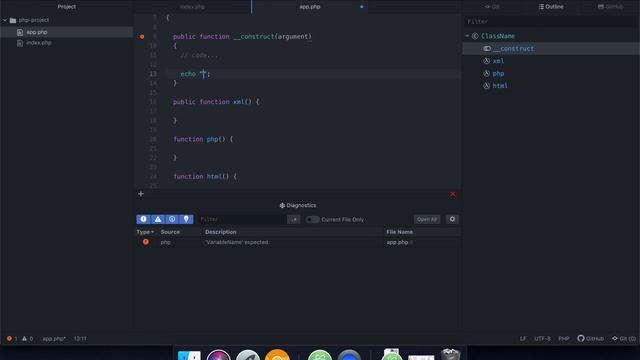Click 'php' in the Source column
The image size is (640, 360).
pos(165,242)
